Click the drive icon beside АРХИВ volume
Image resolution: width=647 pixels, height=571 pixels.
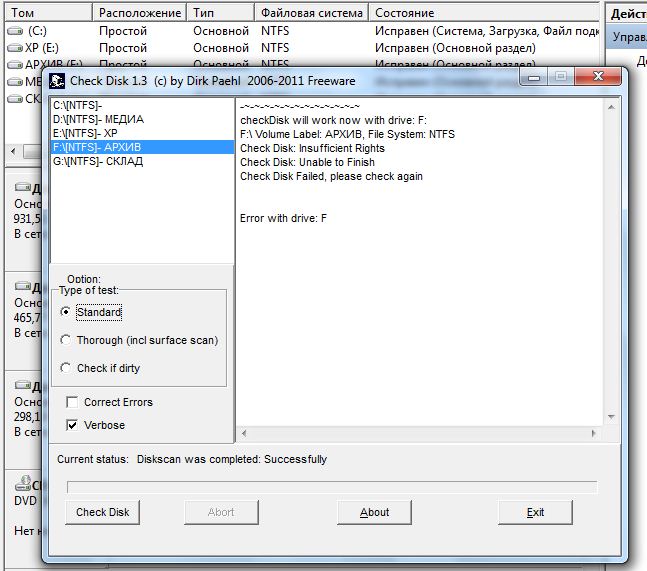[x=16, y=65]
